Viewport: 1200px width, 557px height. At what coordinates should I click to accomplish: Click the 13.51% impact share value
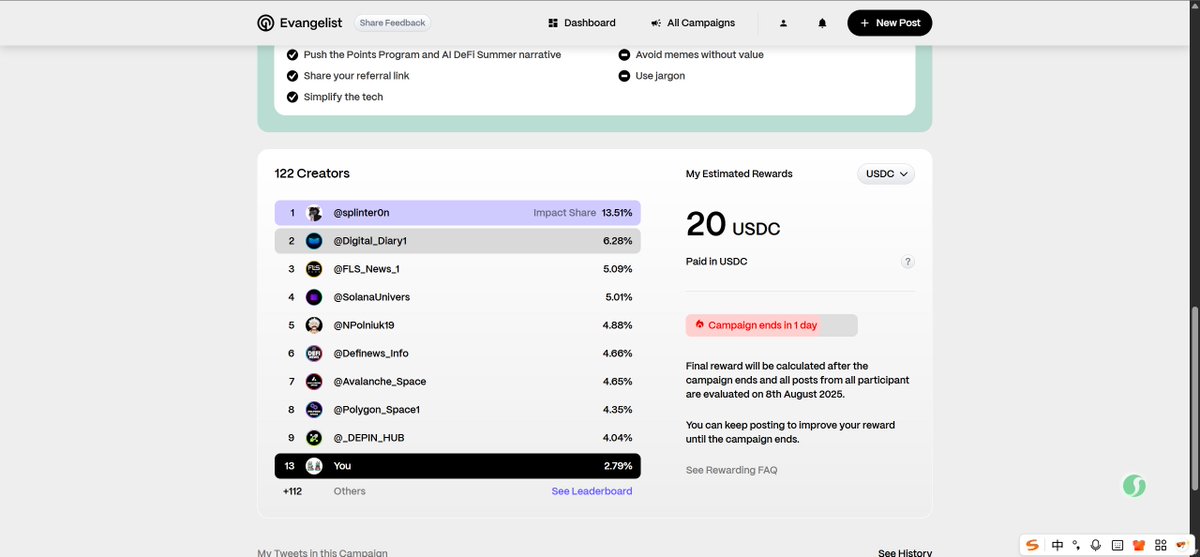(x=617, y=213)
